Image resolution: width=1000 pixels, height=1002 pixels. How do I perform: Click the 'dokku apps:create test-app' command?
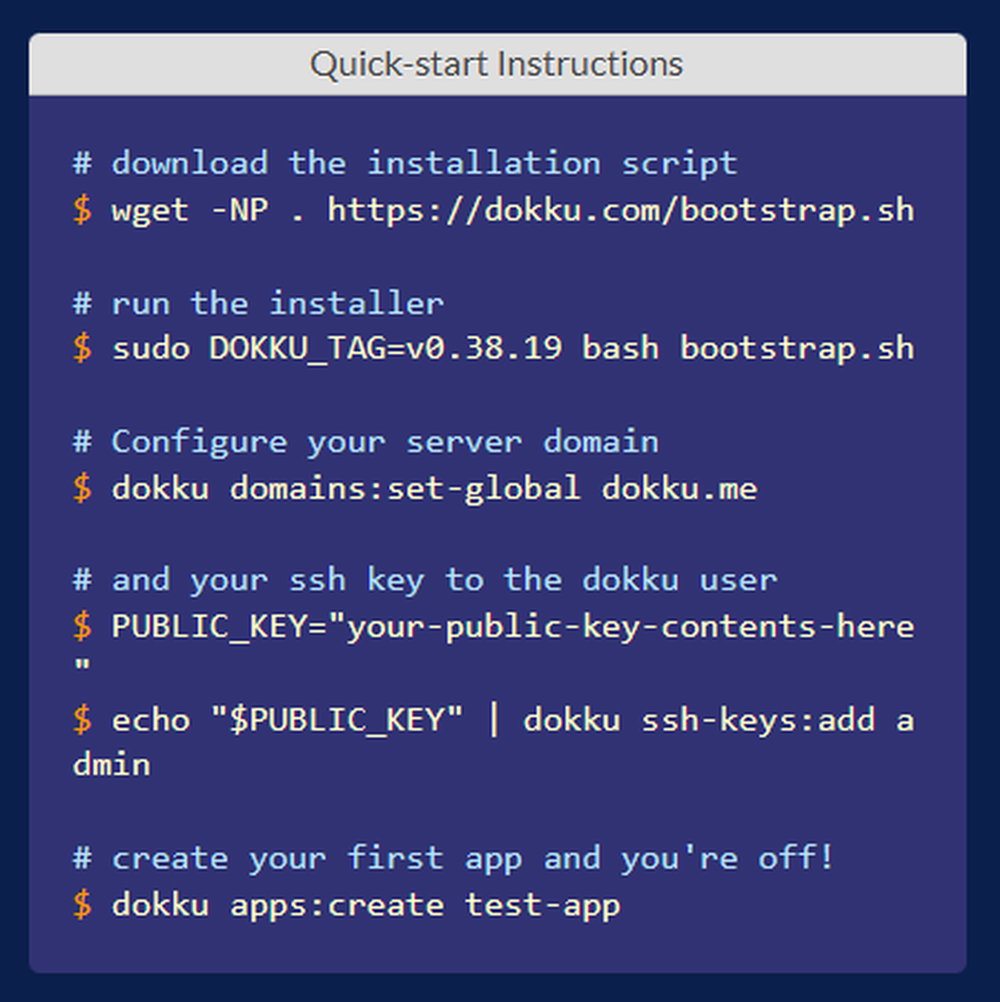[365, 906]
